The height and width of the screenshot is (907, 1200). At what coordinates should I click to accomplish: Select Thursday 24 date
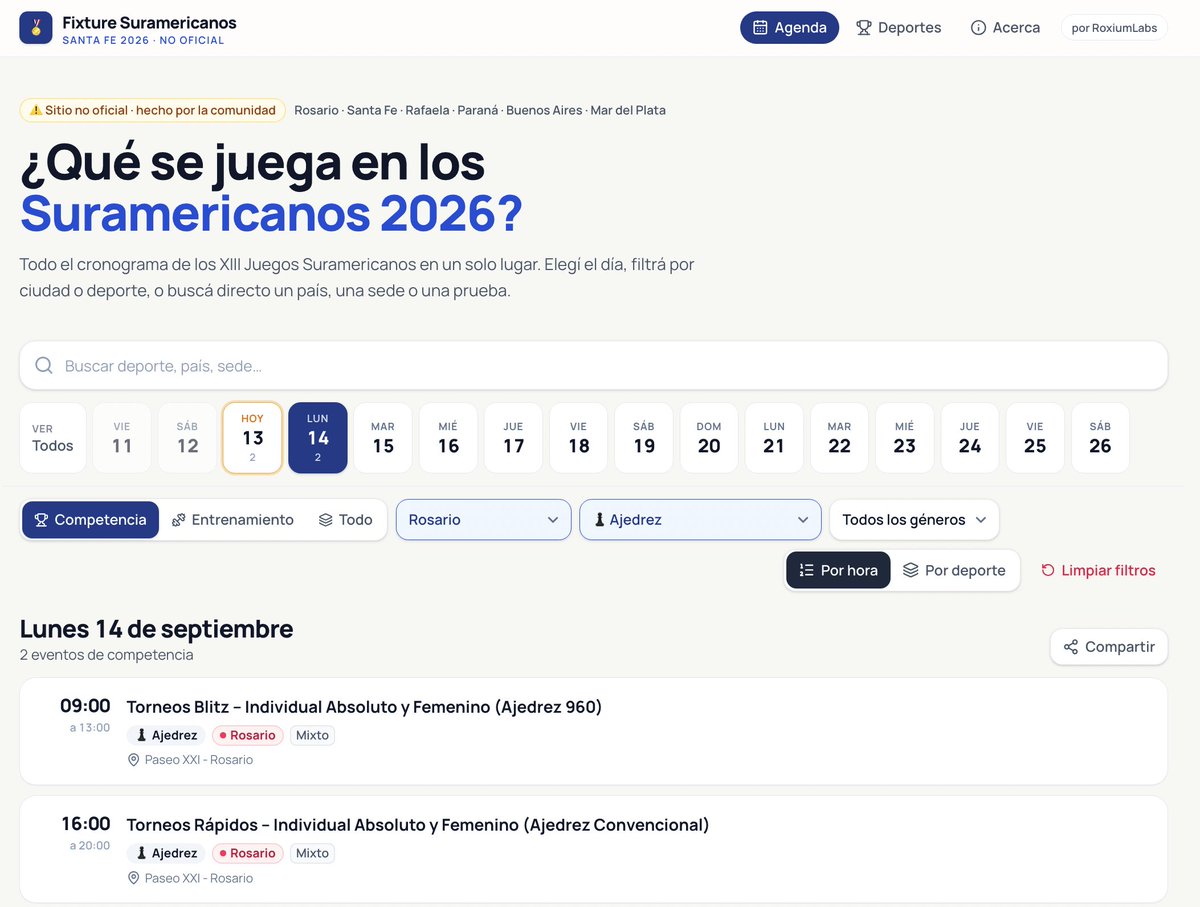(970, 438)
